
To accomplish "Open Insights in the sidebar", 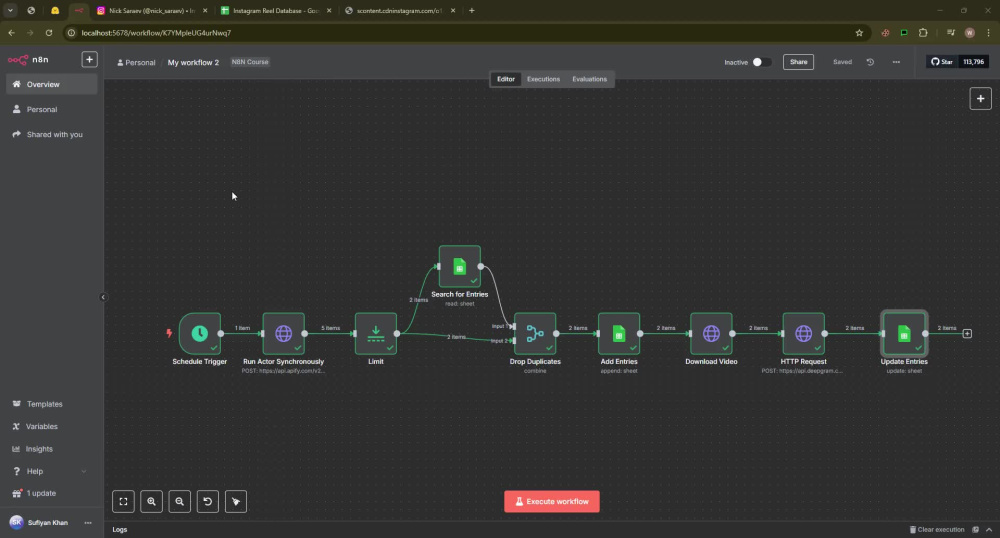I will (50, 449).
